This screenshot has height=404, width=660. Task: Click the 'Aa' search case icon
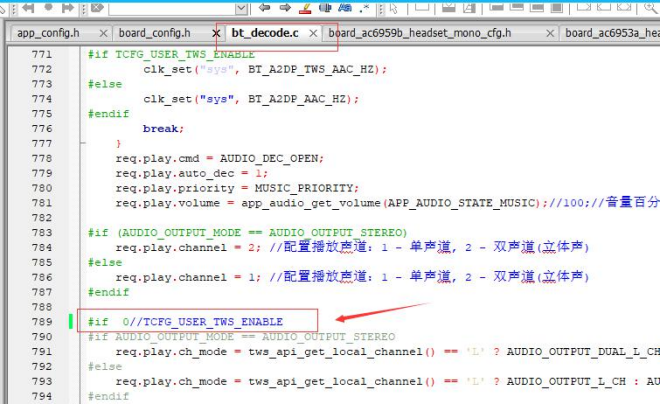pyautogui.click(x=345, y=7)
